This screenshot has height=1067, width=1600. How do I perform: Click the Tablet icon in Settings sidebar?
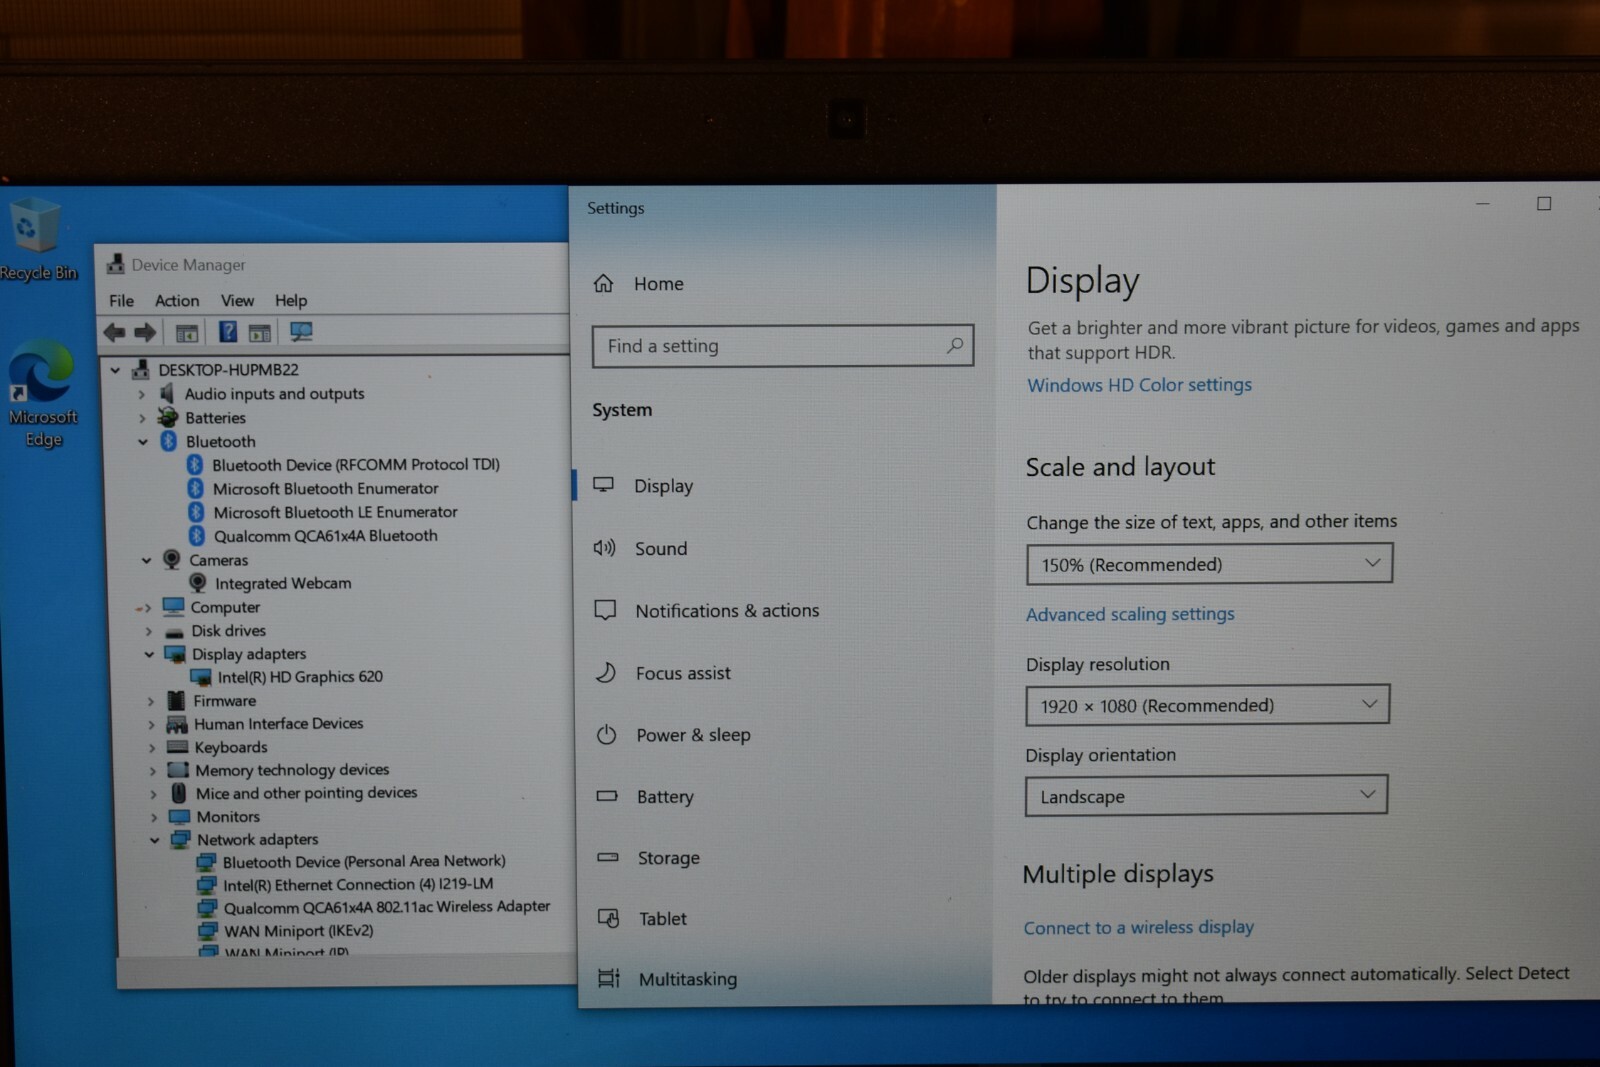[x=609, y=918]
